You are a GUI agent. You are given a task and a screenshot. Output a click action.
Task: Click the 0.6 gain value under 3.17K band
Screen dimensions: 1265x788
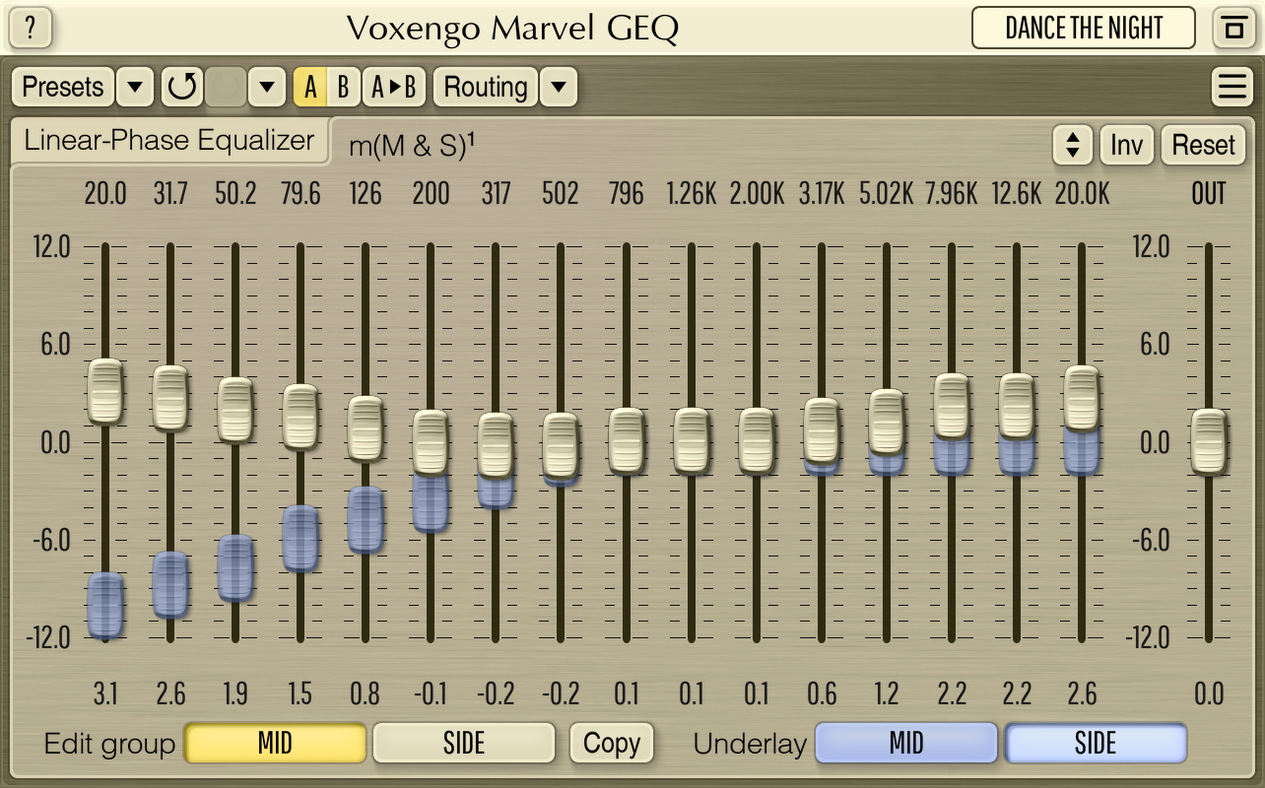pyautogui.click(x=822, y=693)
